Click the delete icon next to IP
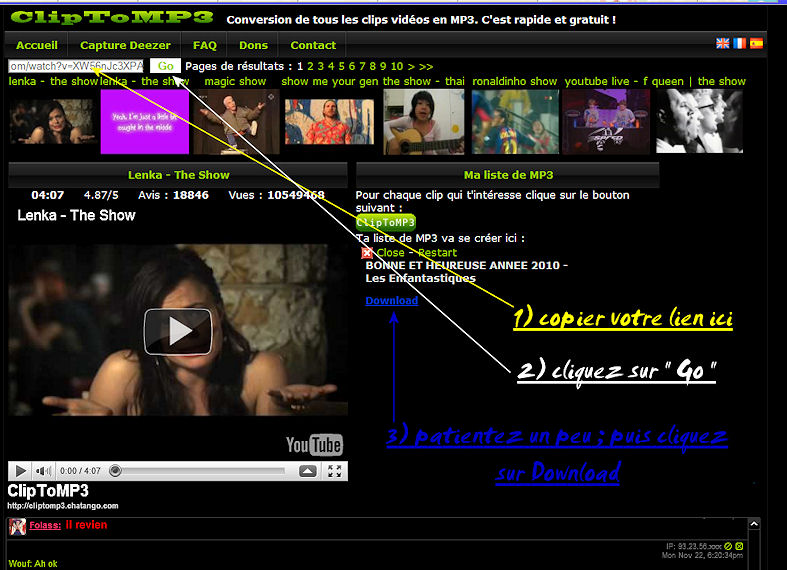This screenshot has width=787, height=570. (739, 546)
